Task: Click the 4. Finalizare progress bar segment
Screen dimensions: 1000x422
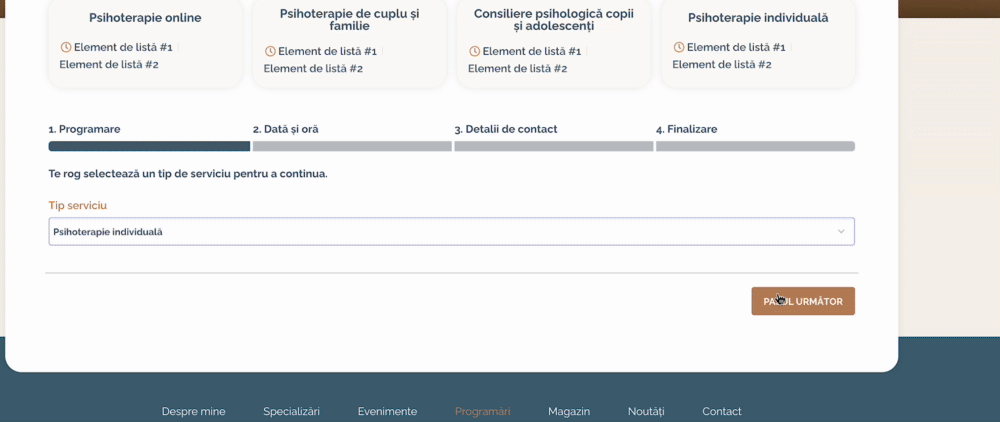Action: 755,146
